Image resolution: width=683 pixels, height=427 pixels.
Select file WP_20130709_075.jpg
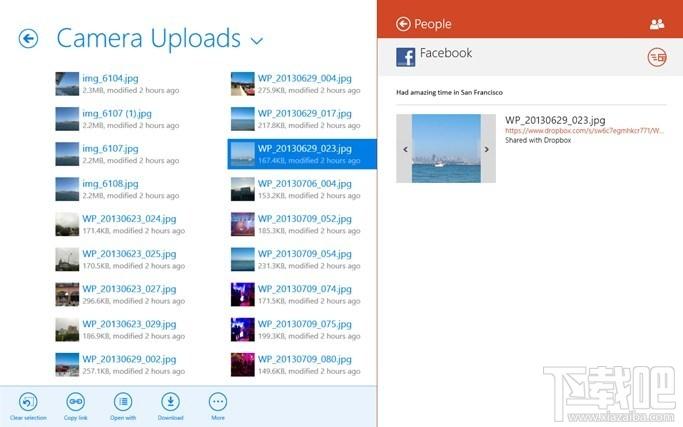[x=296, y=329]
